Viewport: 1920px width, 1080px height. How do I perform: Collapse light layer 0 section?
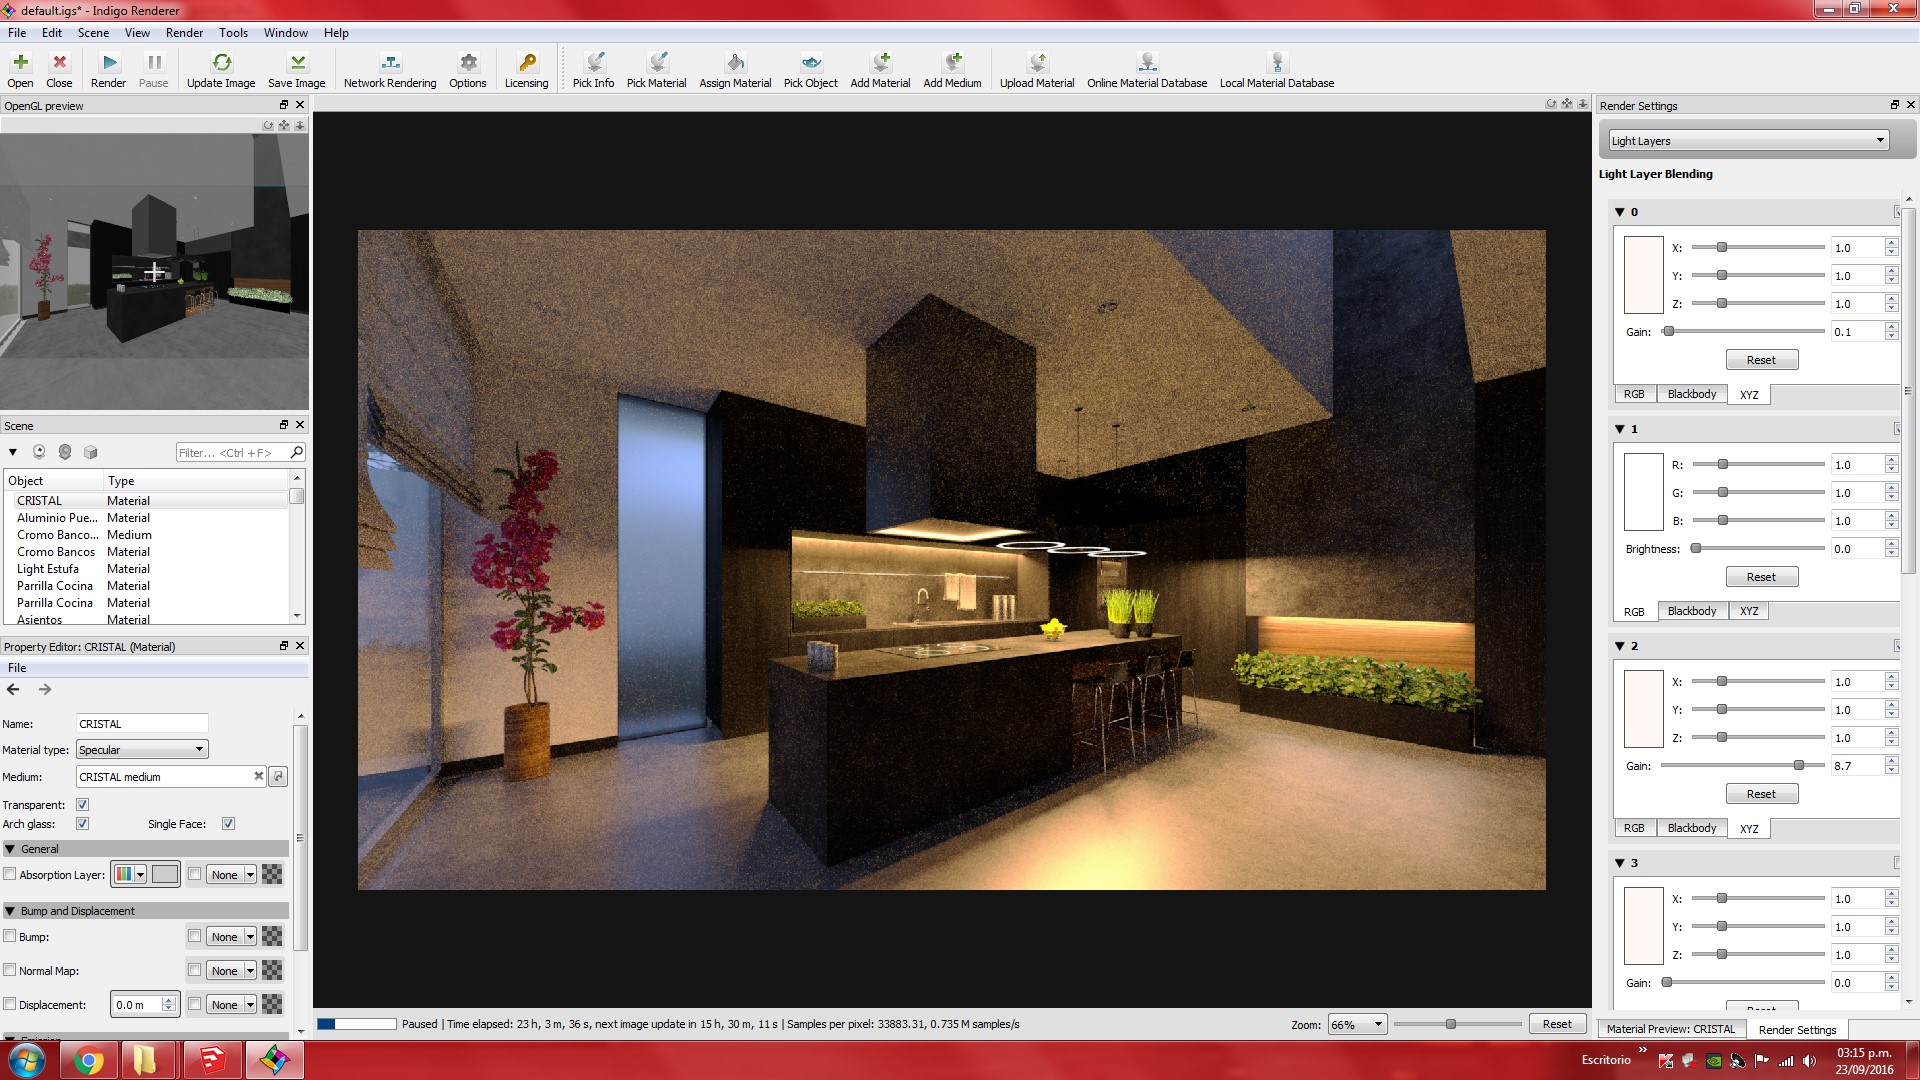(x=1620, y=212)
